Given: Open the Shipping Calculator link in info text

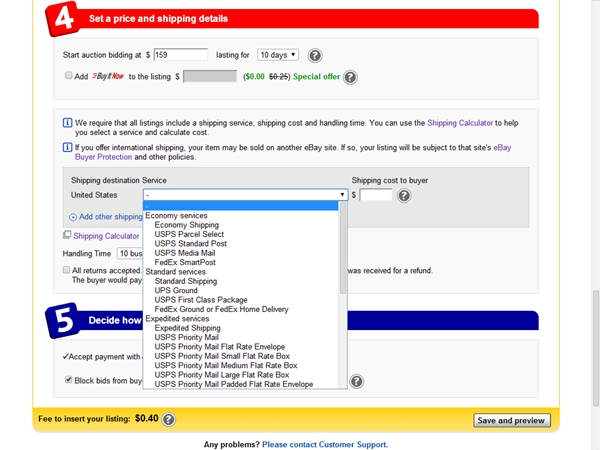Looking at the screenshot, I should [x=460, y=123].
